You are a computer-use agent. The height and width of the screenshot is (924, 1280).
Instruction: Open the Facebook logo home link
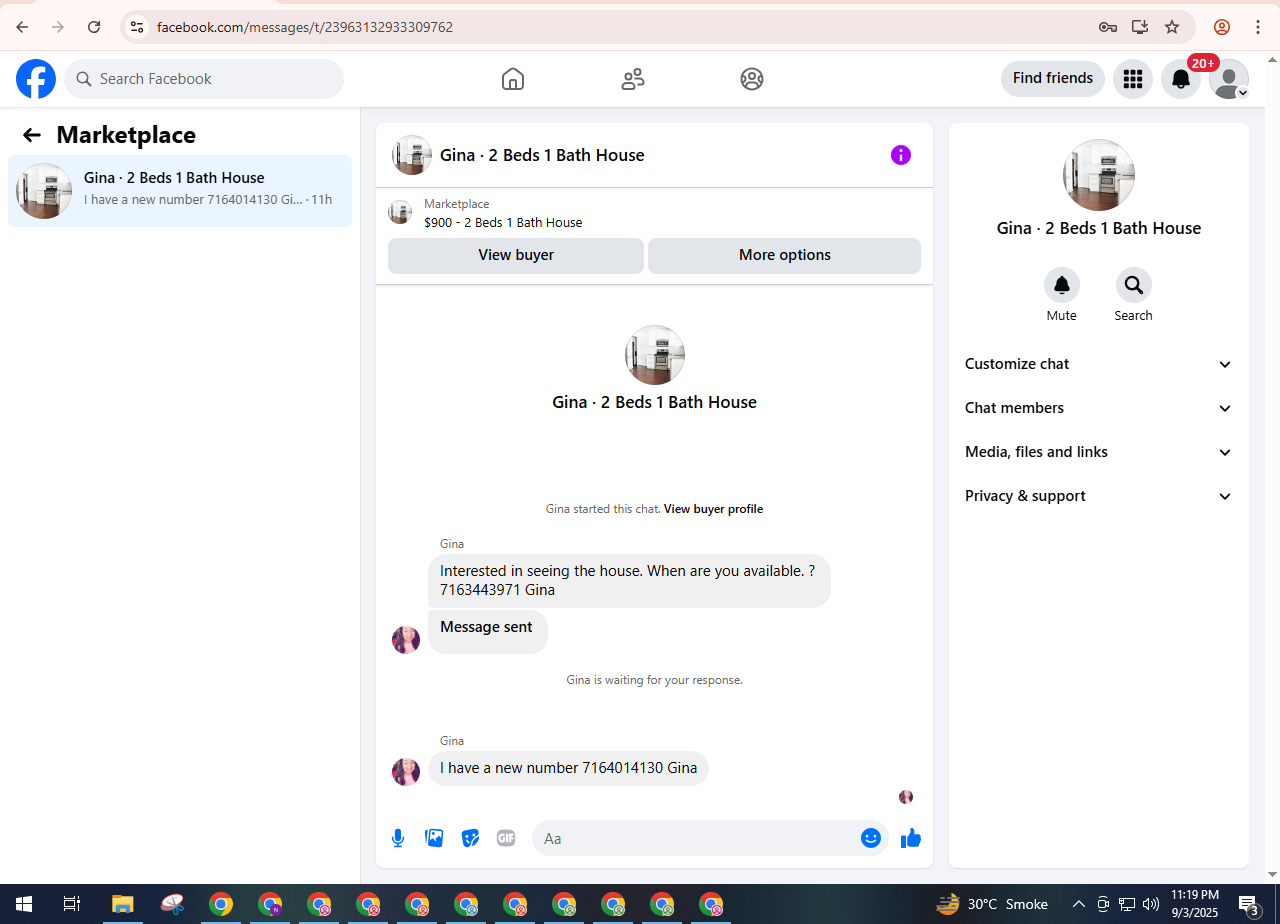(x=36, y=79)
